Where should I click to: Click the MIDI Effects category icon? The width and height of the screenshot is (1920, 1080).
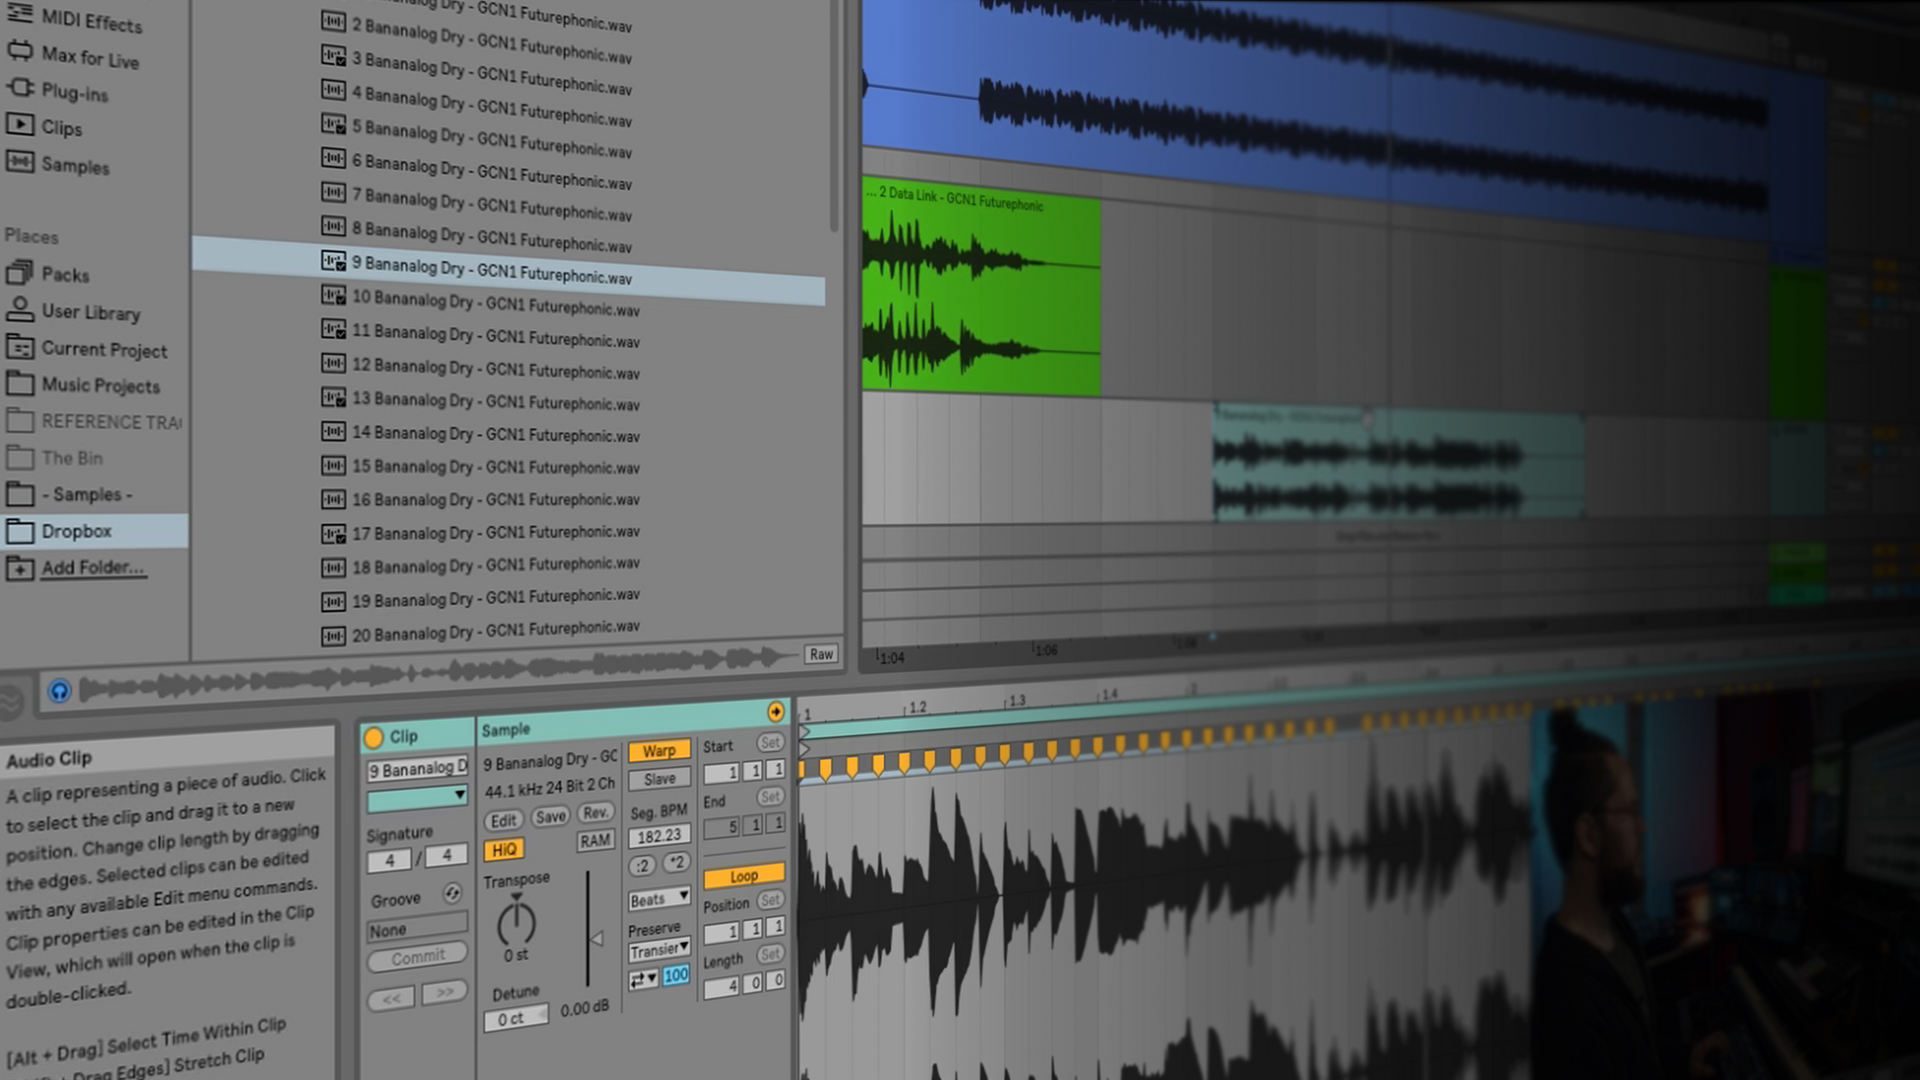coord(19,13)
